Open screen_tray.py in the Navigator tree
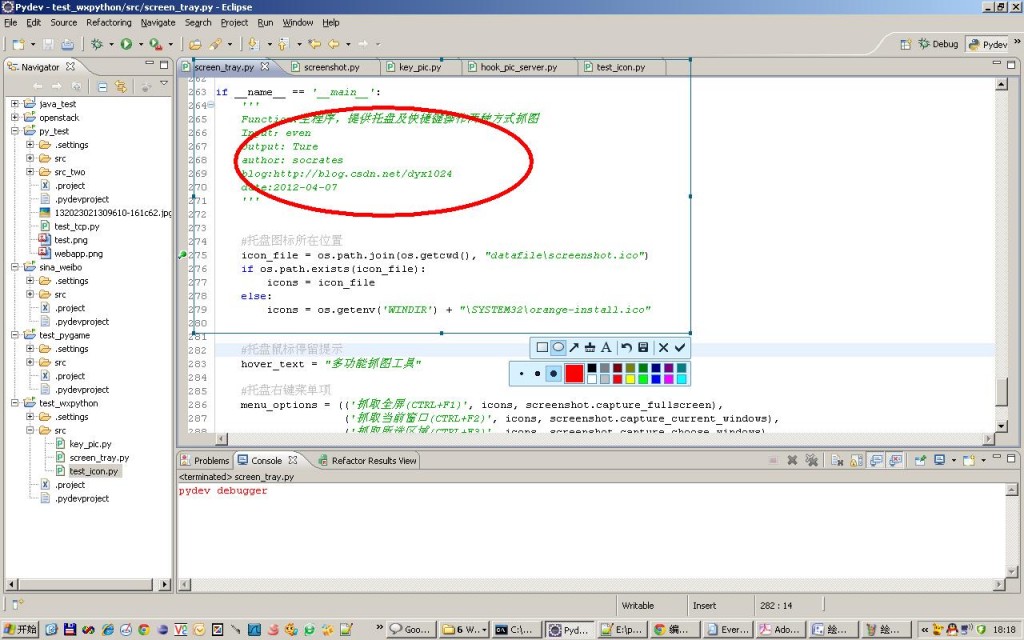Image resolution: width=1024 pixels, height=640 pixels. [x=99, y=458]
